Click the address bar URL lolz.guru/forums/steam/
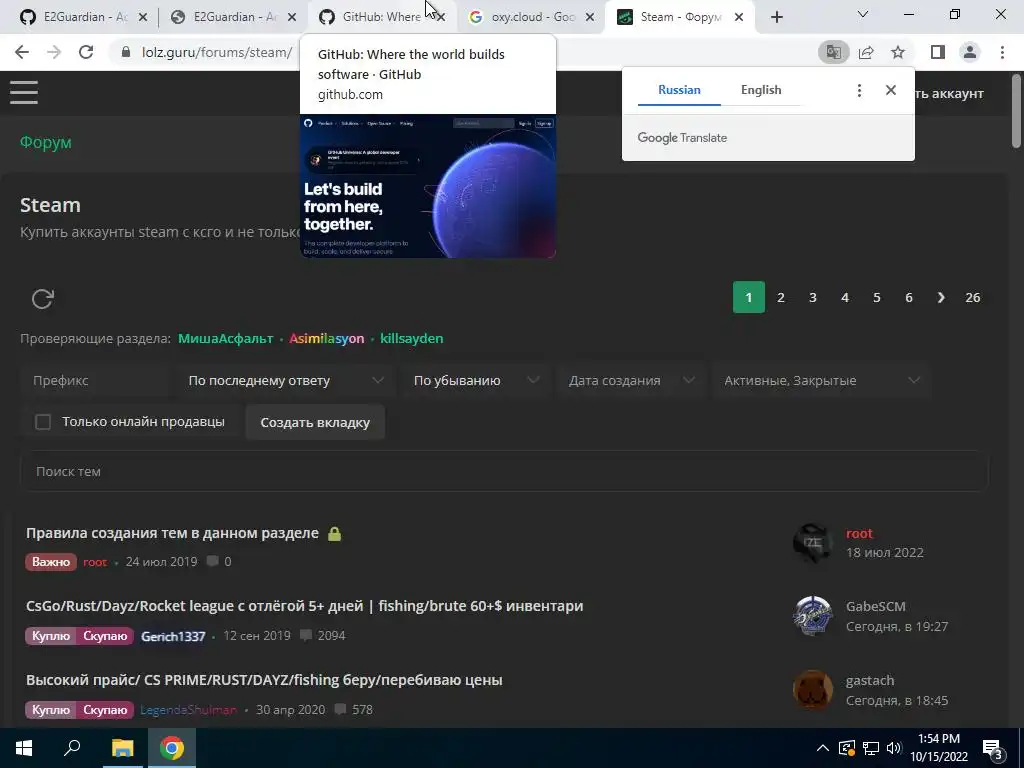Screen dimensions: 1024x768 pyautogui.click(x=217, y=52)
